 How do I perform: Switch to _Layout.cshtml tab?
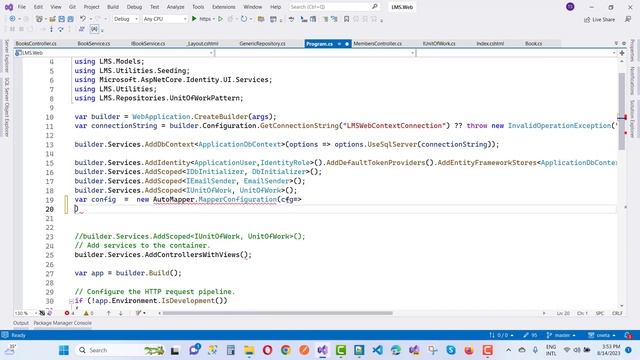point(202,43)
